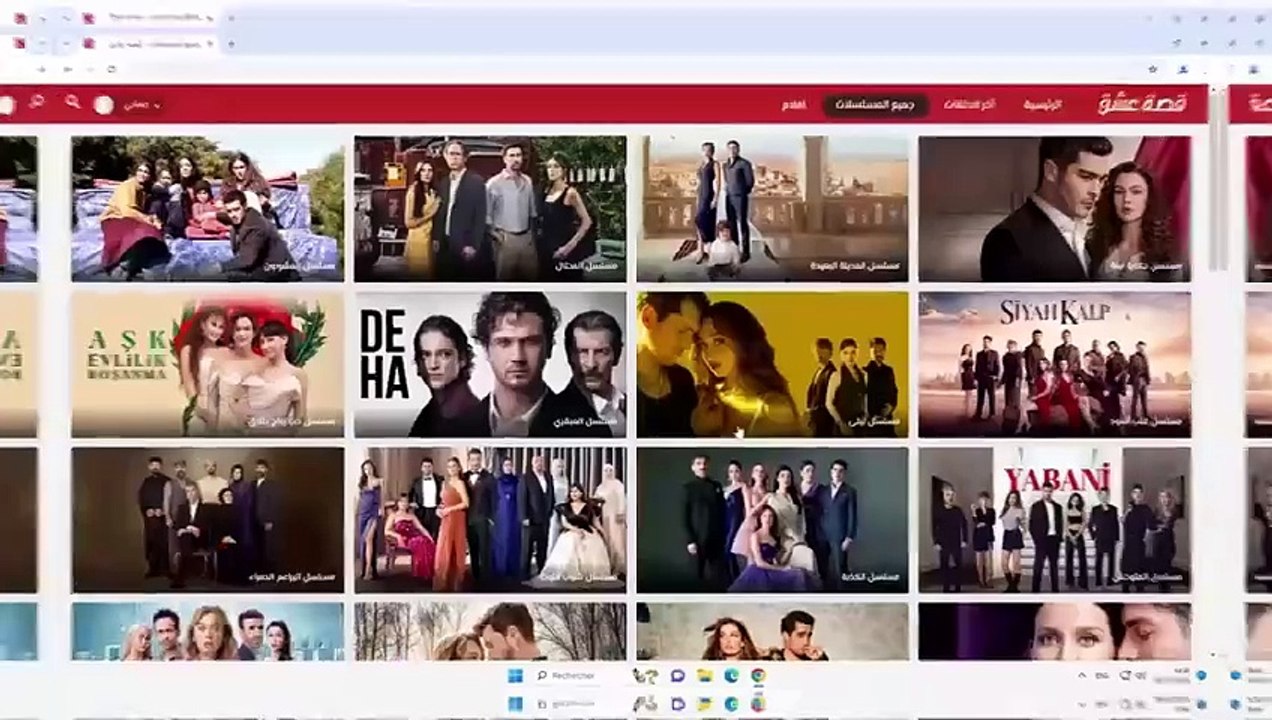This screenshot has height=720, width=1272.
Task: Open the browser profile icon
Action: pyautogui.click(x=1183, y=69)
